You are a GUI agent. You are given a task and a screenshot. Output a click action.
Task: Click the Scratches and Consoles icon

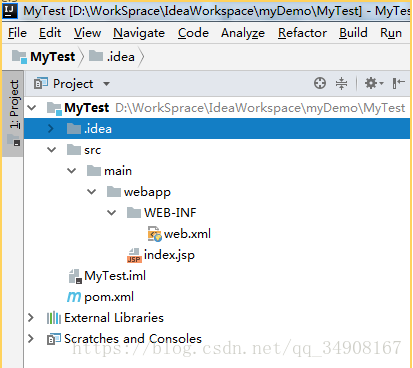(54, 339)
